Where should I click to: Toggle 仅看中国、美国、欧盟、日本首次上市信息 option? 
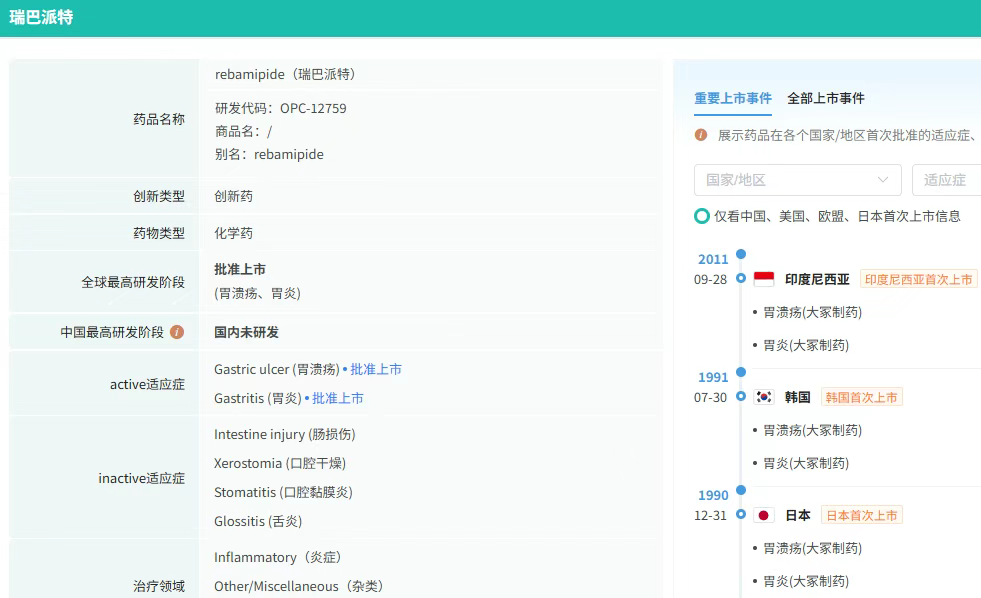702,216
